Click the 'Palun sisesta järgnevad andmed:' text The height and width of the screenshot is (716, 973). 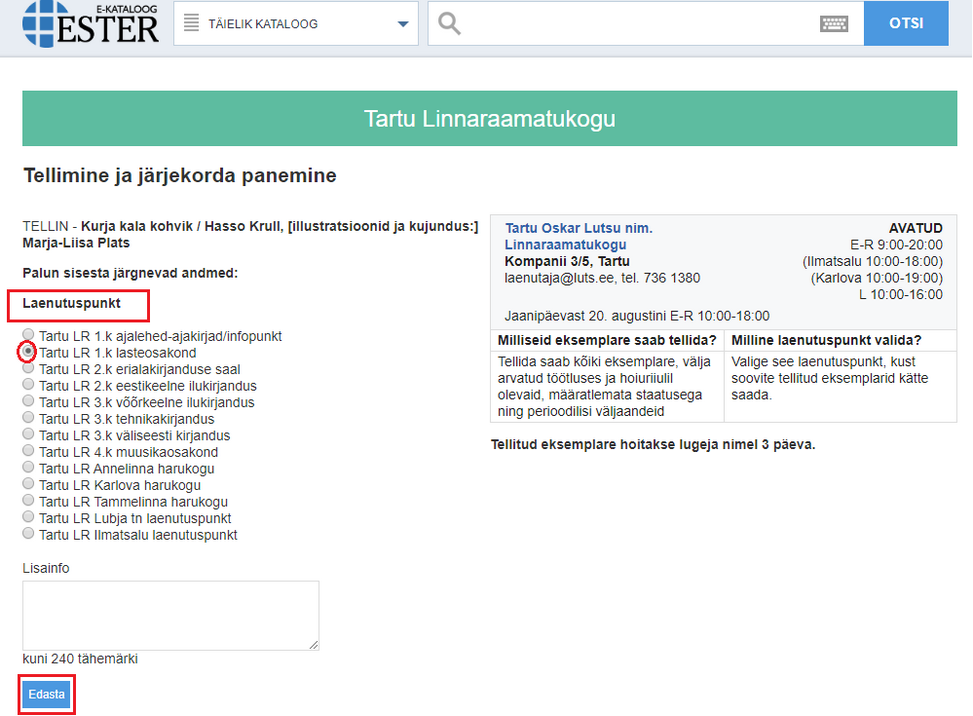[130, 273]
